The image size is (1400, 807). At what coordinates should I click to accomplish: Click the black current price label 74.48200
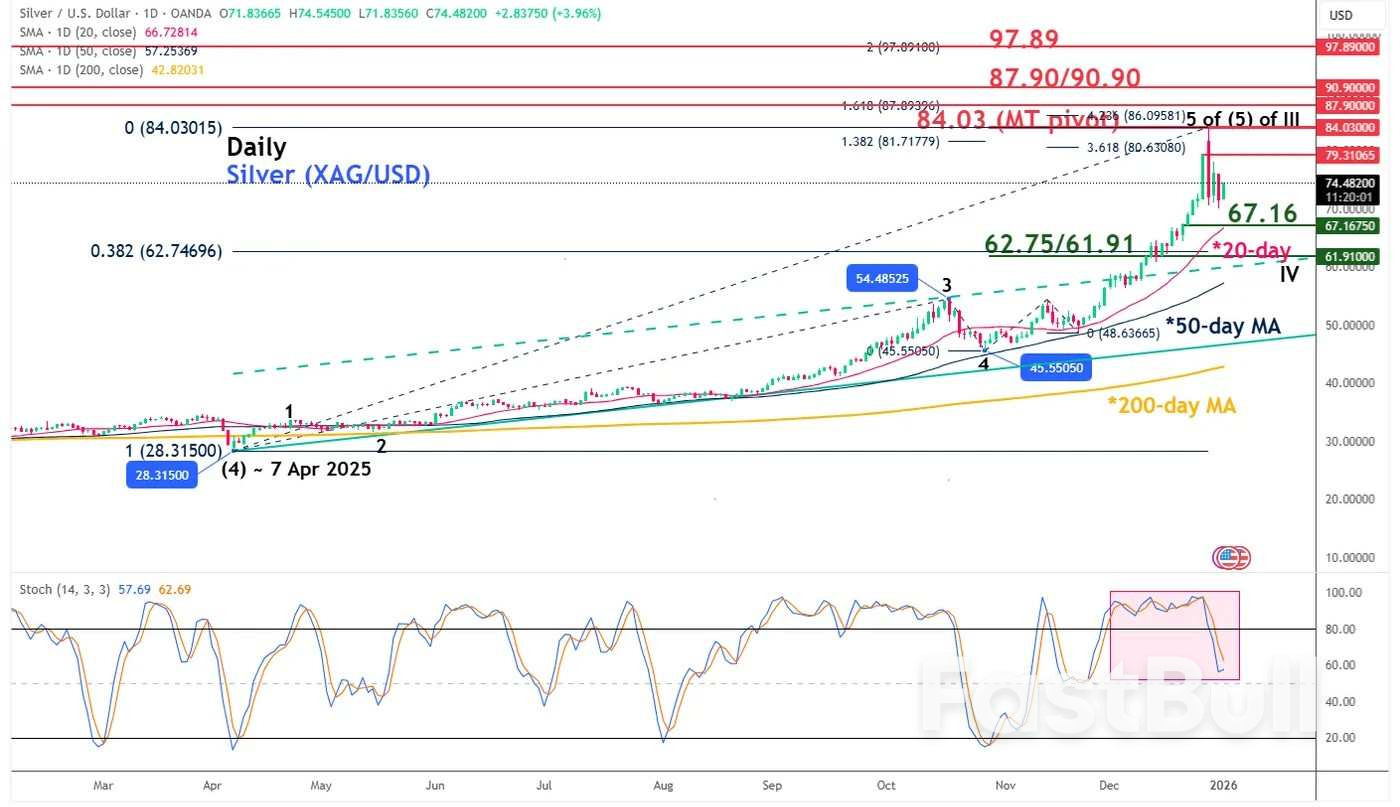coord(1348,184)
